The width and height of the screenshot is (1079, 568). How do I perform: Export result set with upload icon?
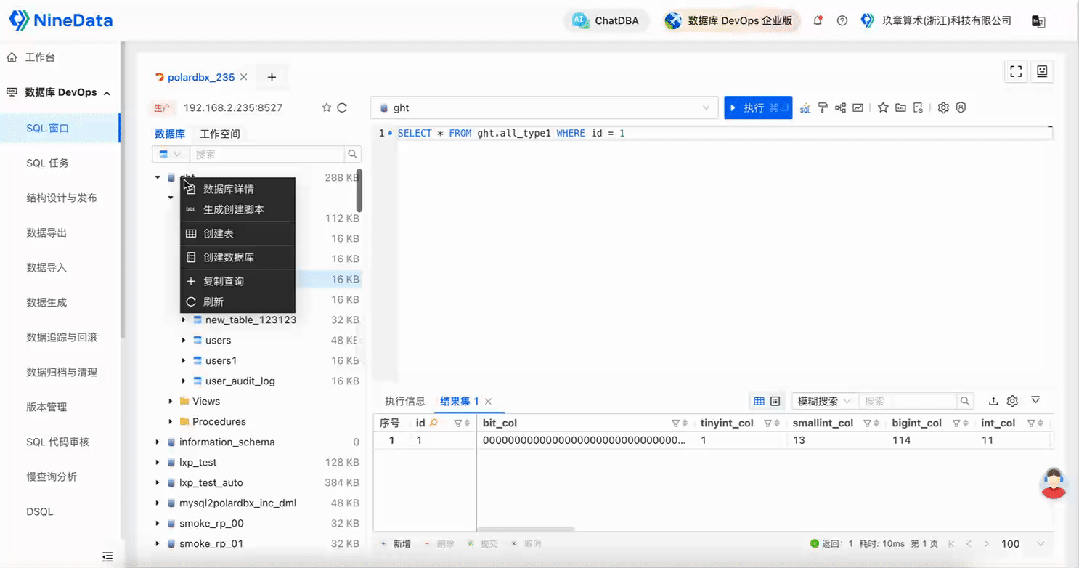[993, 401]
